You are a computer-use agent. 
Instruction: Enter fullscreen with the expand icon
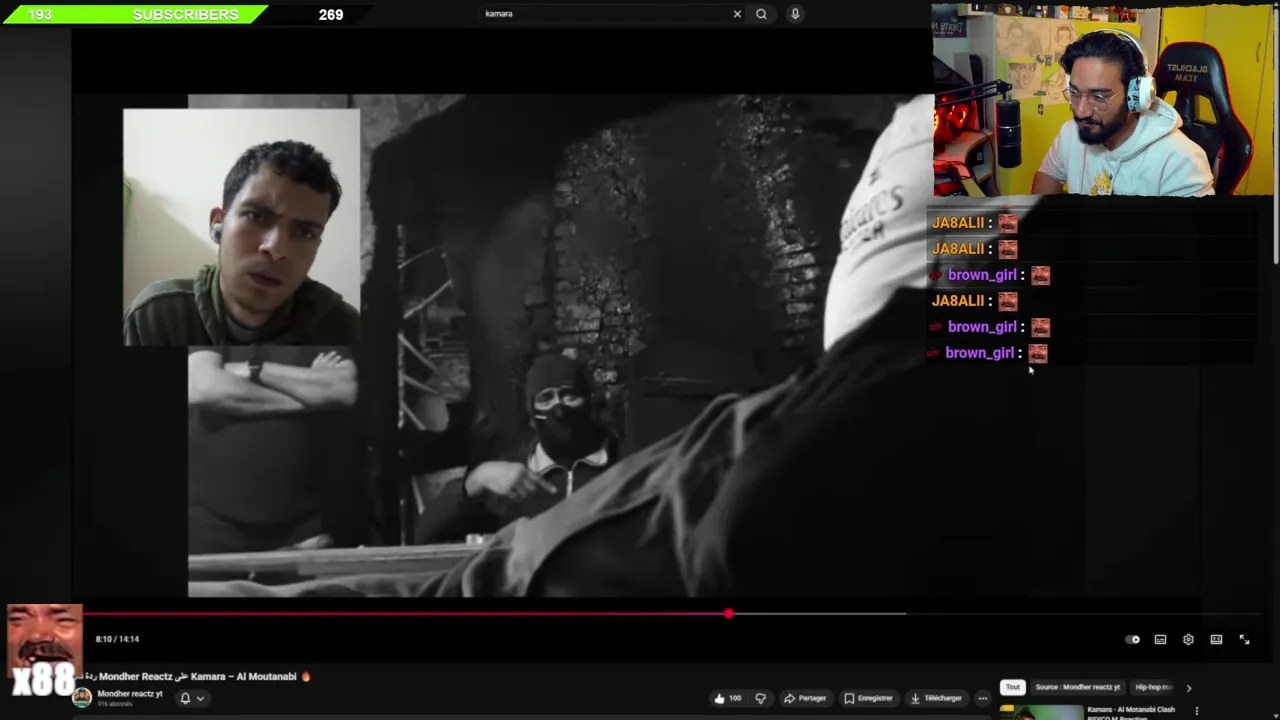point(1244,640)
